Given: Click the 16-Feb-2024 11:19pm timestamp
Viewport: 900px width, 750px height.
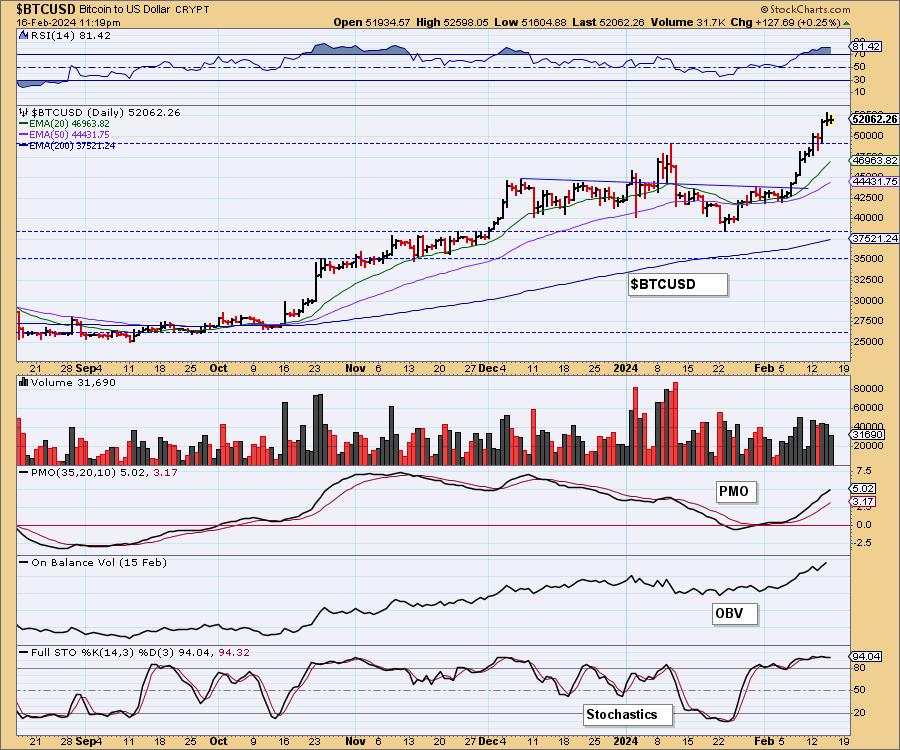Looking at the screenshot, I should click(68, 22).
